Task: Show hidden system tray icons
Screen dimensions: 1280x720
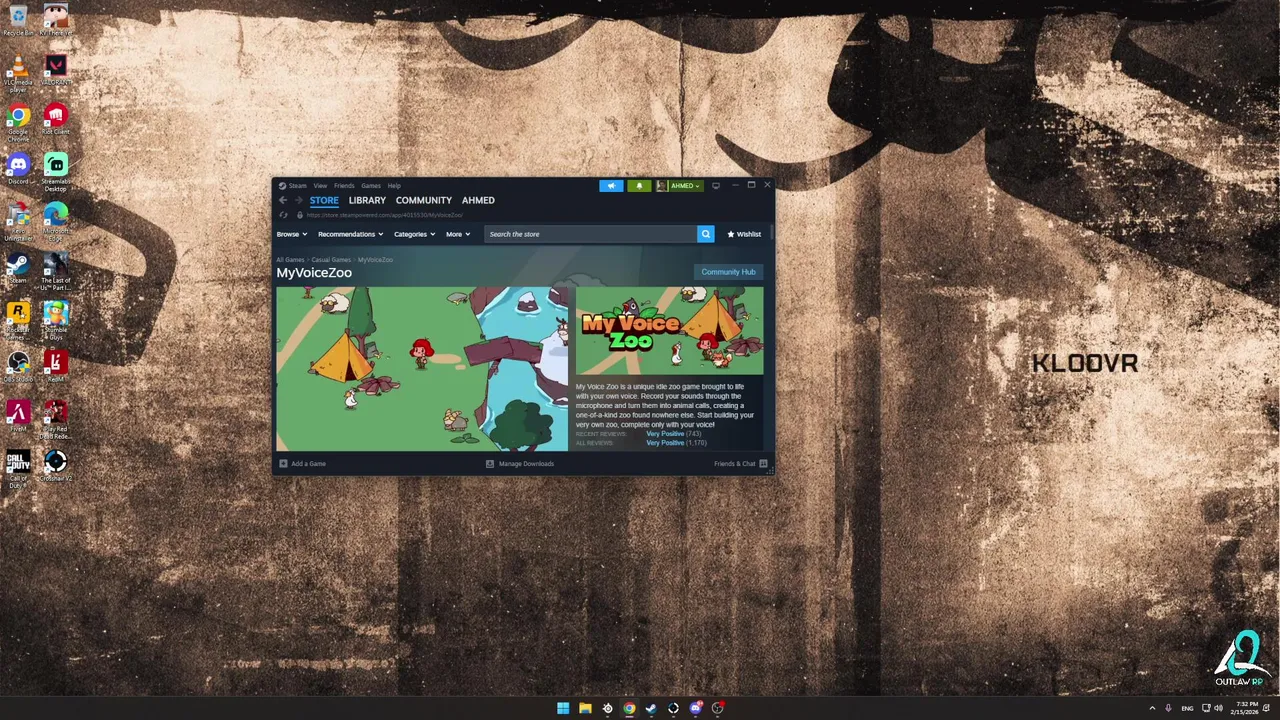Action: pos(1152,708)
